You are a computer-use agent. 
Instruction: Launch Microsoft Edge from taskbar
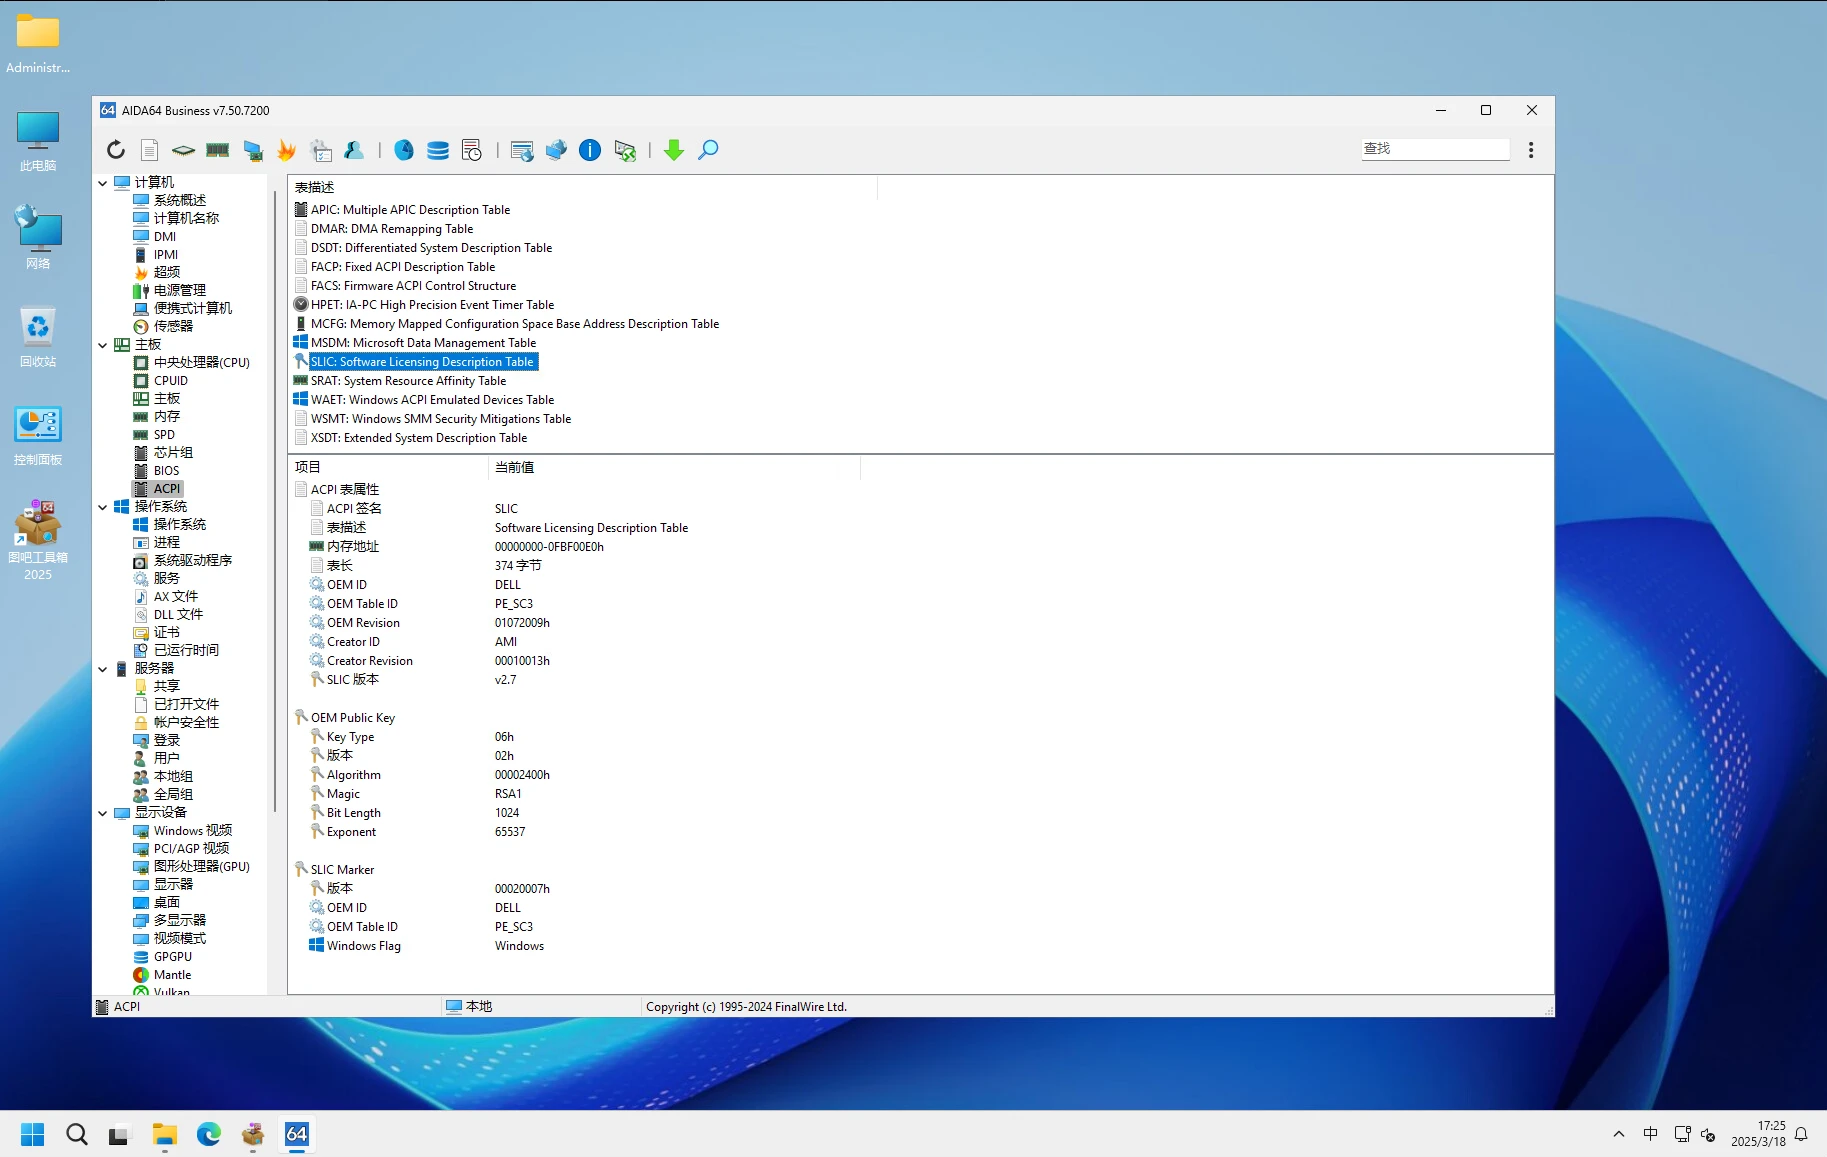pyautogui.click(x=209, y=1134)
